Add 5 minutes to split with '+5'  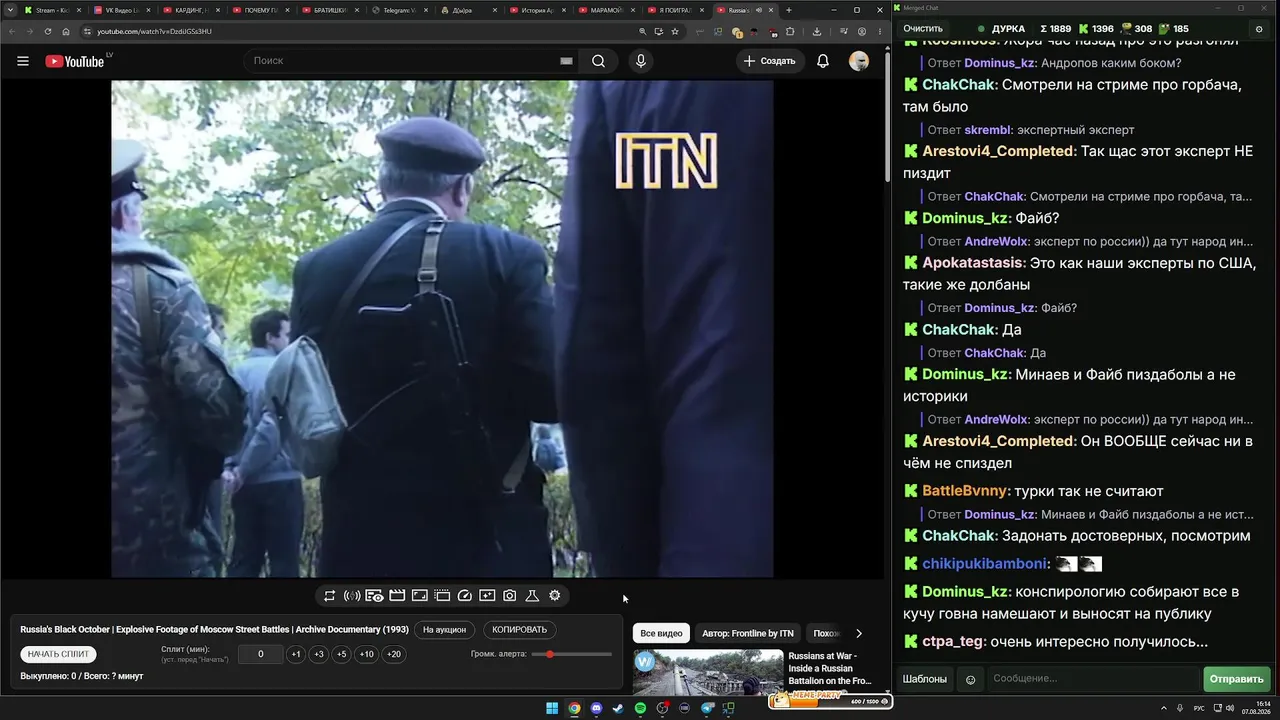pos(342,654)
